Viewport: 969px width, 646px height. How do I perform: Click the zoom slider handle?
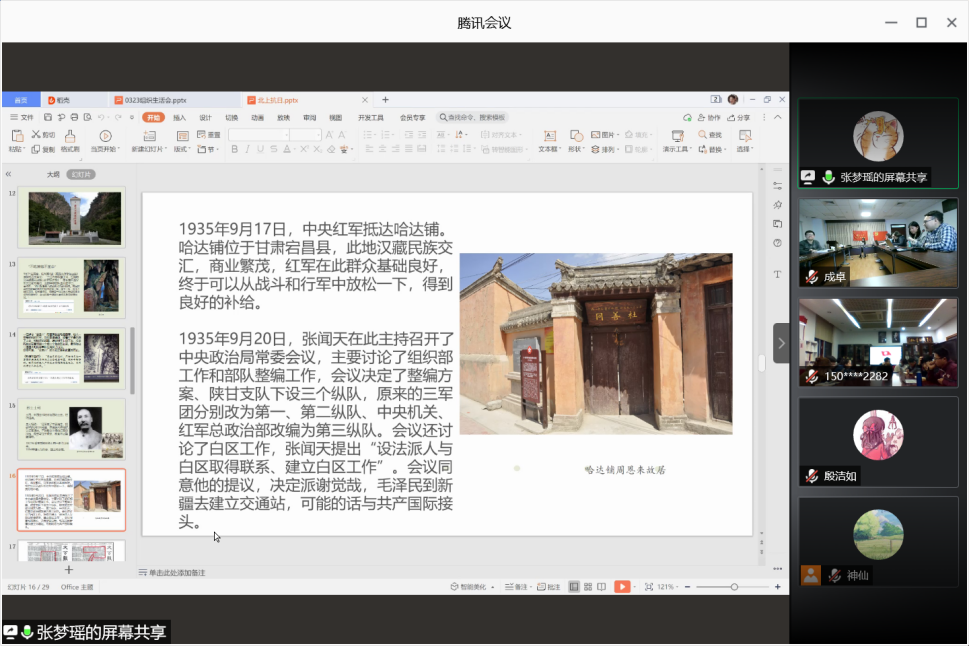tap(734, 587)
